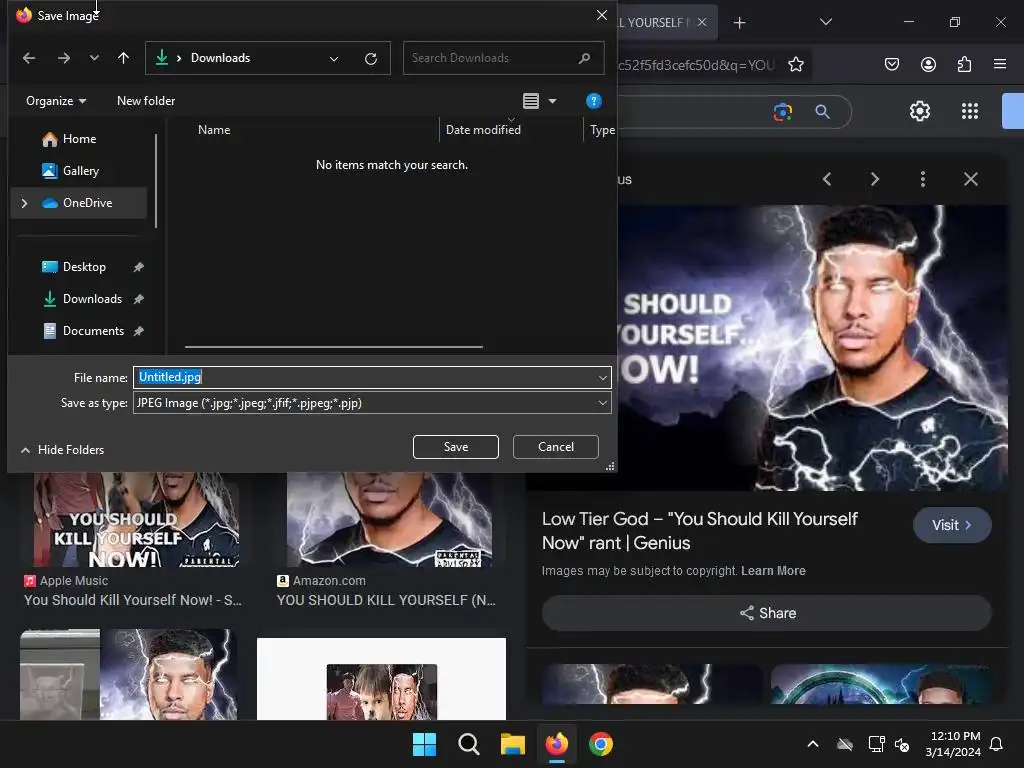The height and width of the screenshot is (768, 1024).
Task: Open File Explorer from taskbar
Action: (513, 744)
